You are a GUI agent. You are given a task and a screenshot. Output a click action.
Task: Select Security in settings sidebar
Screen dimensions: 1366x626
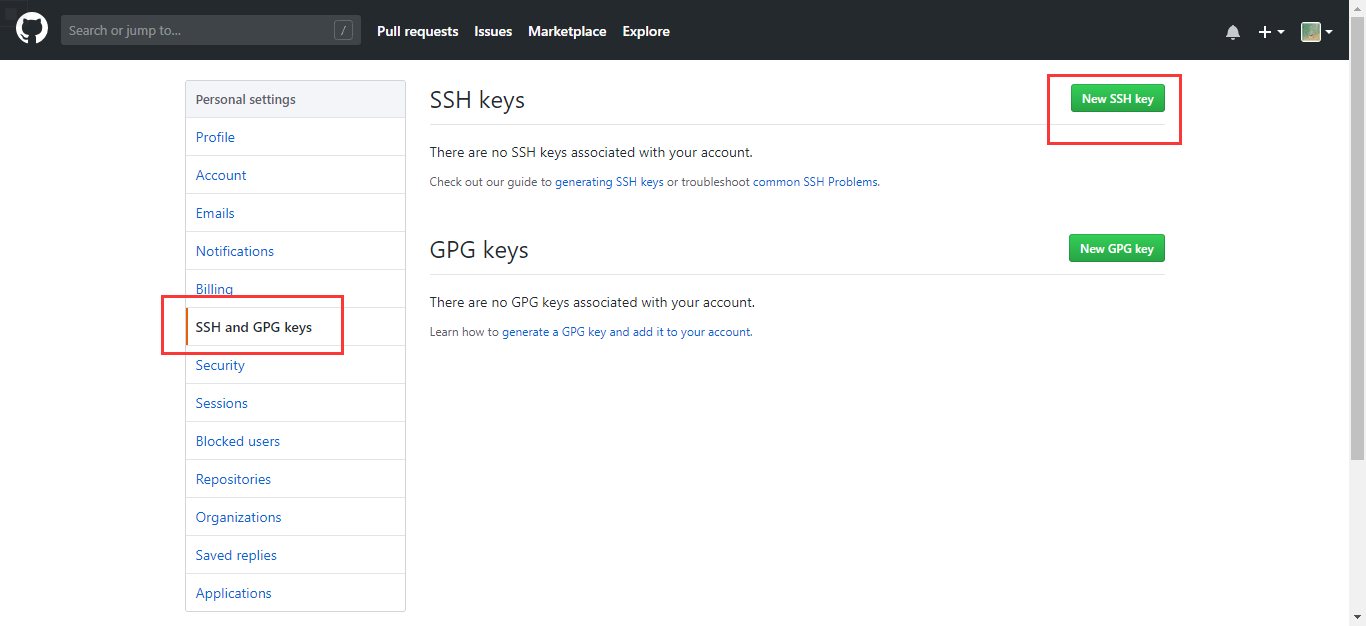pyautogui.click(x=295, y=365)
